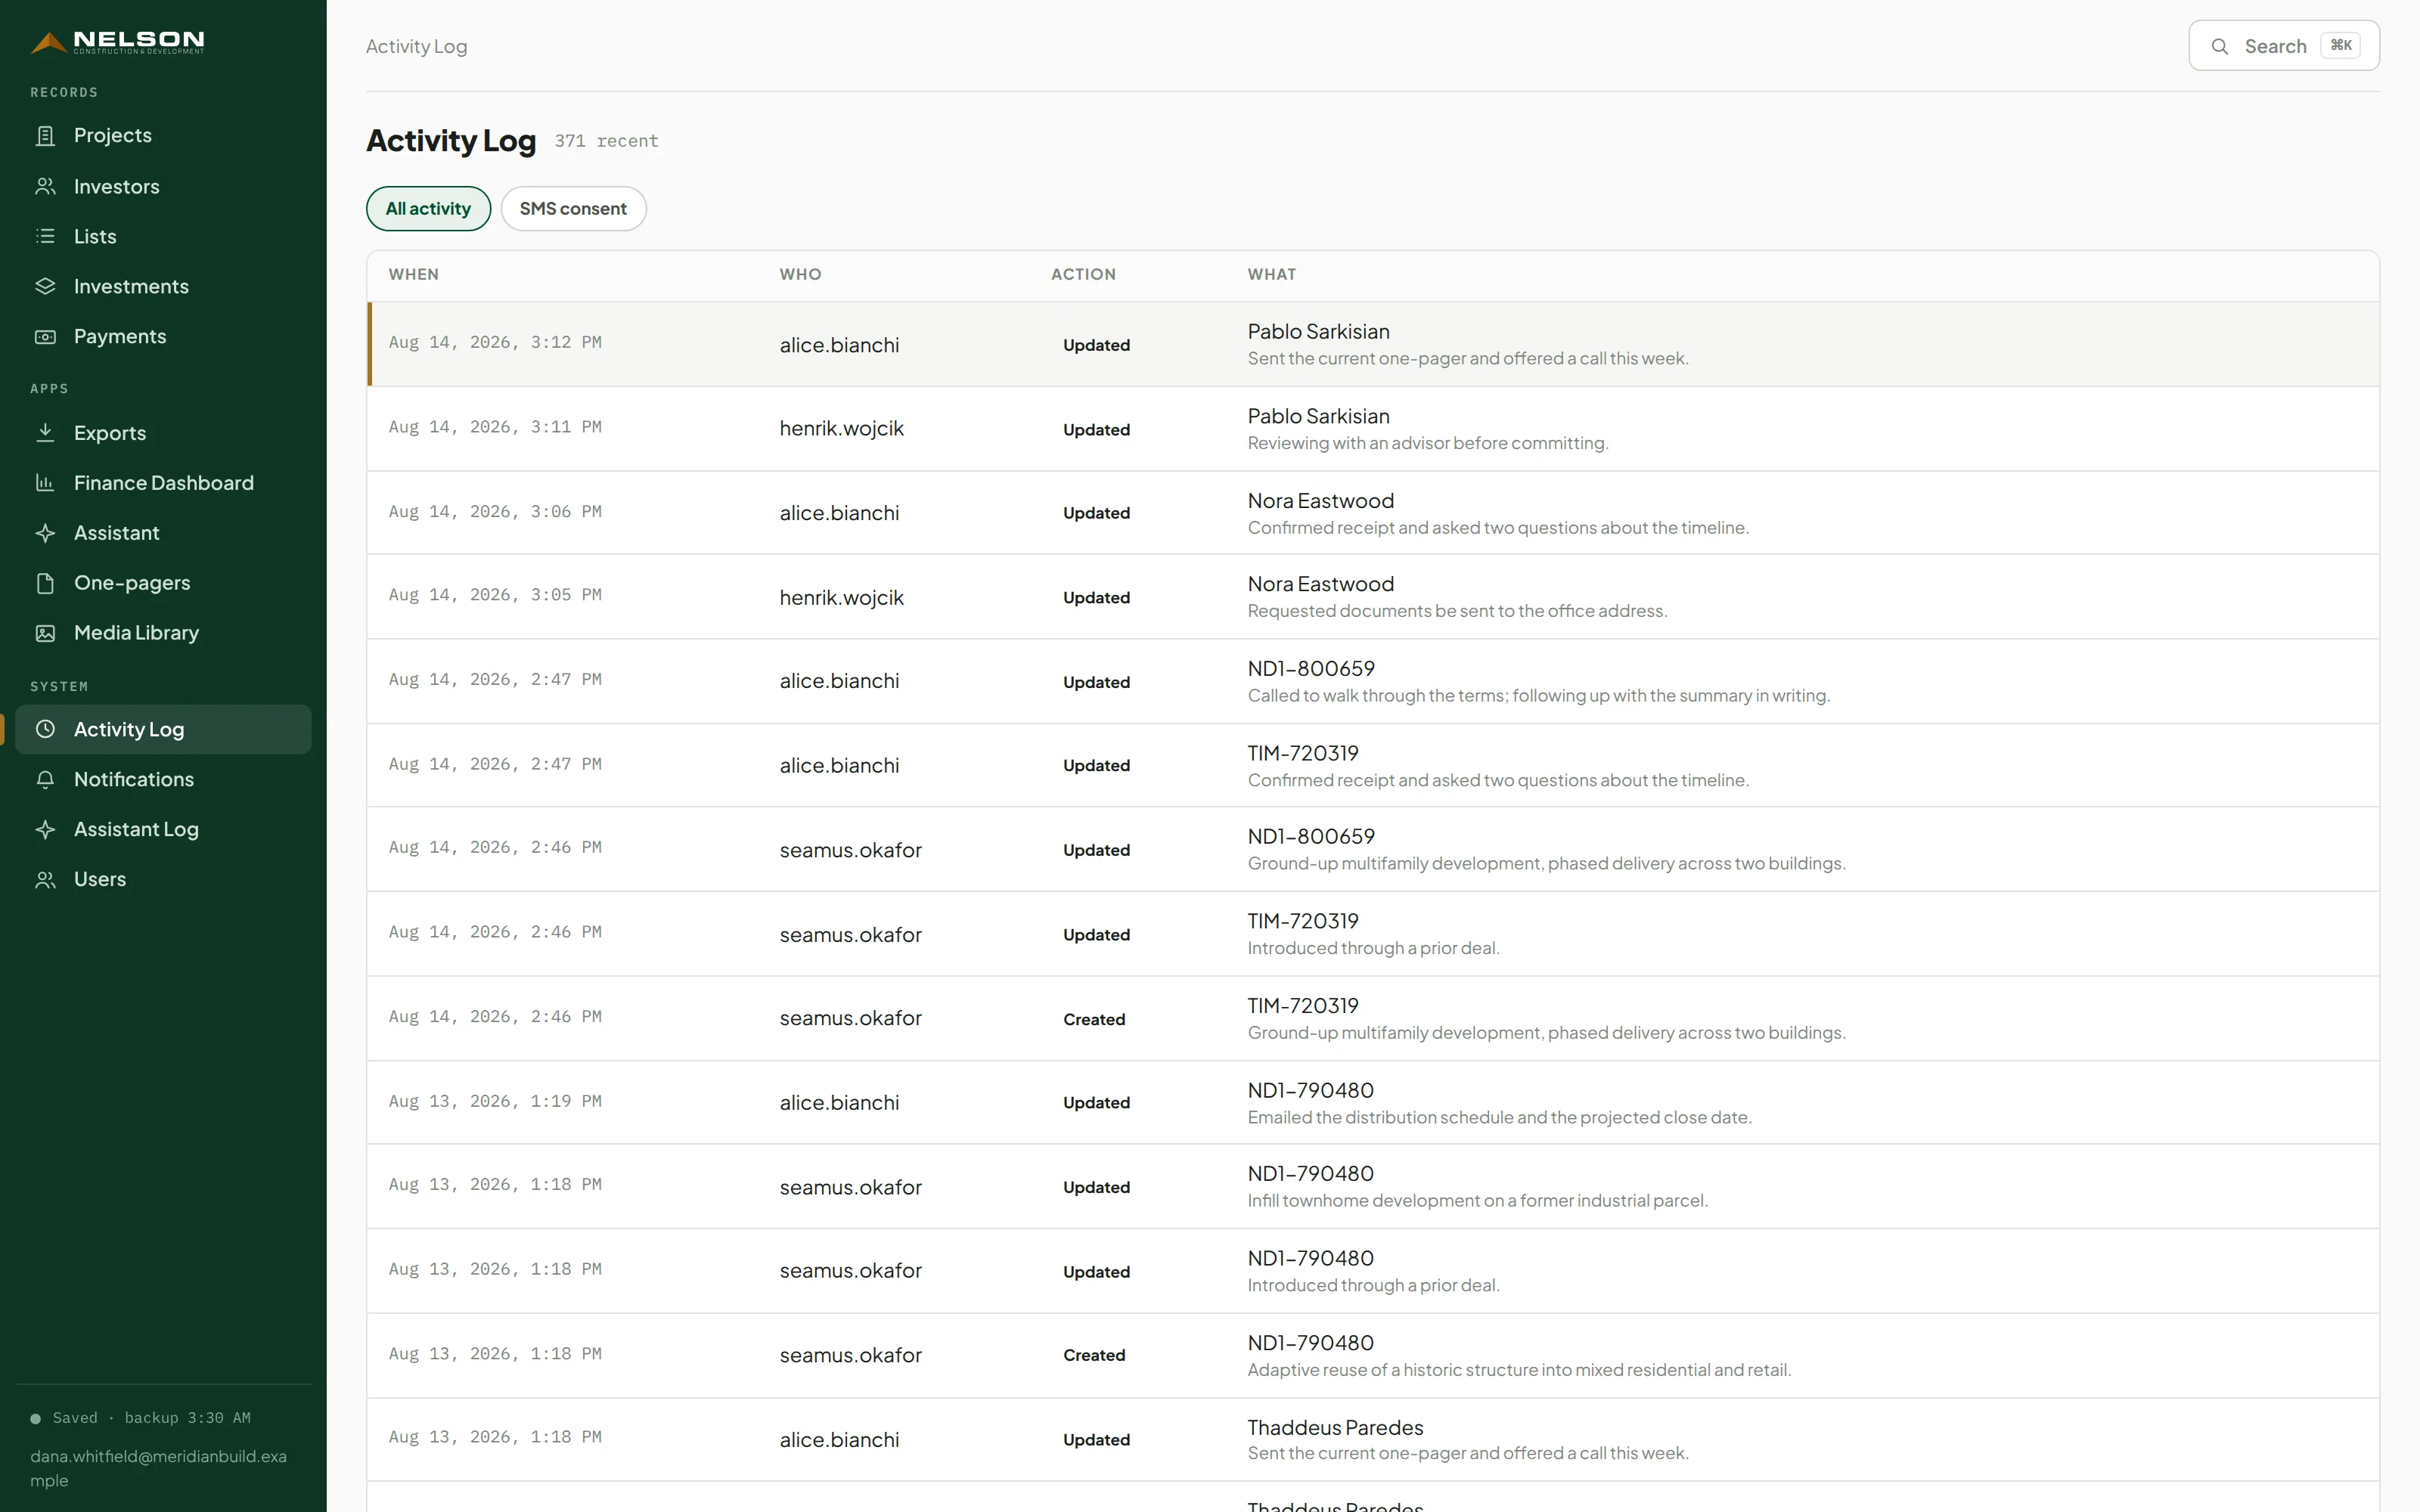Click the Investments layers icon
Viewport: 2420px width, 1512px height.
45,286
